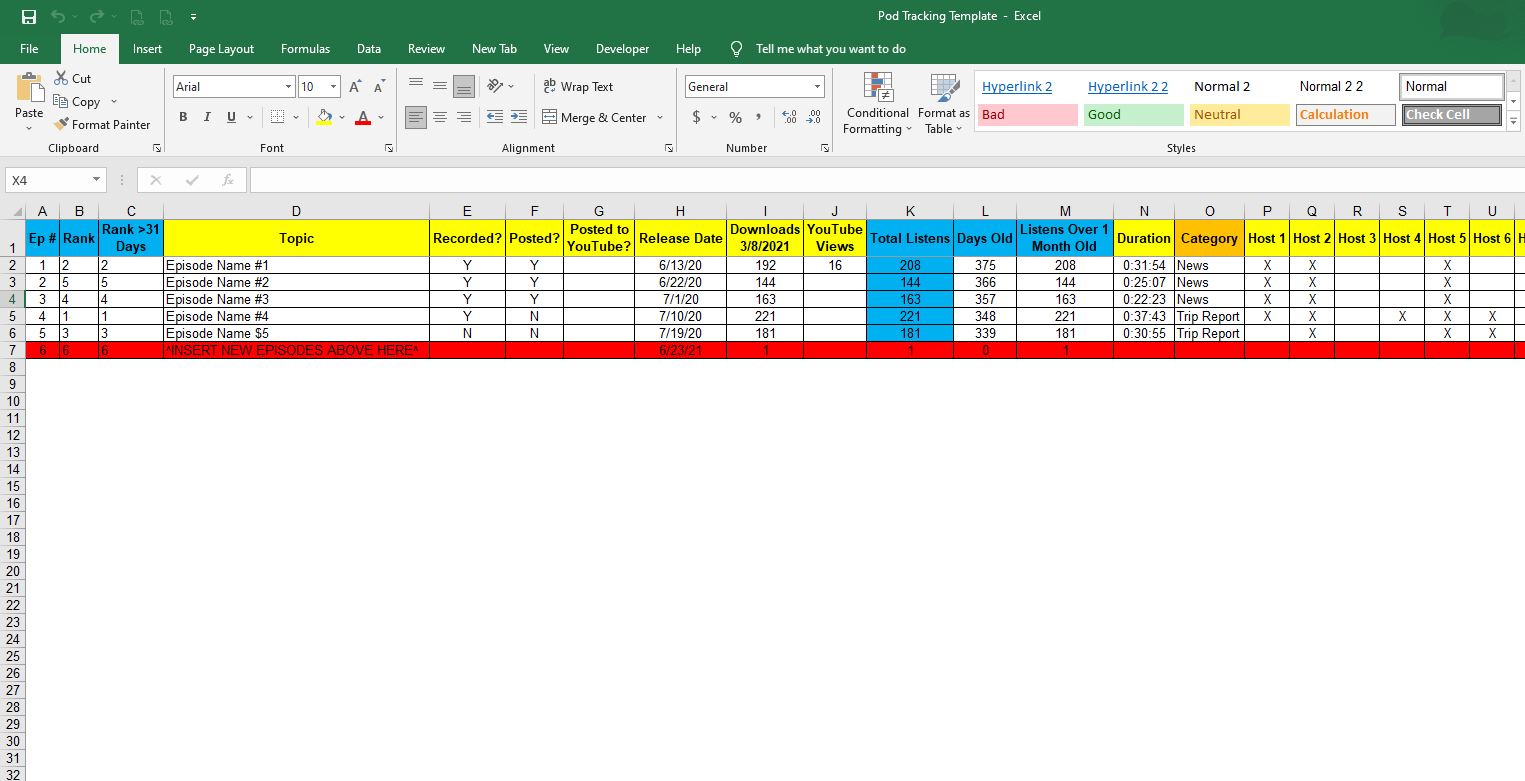This screenshot has height=781, width=1525.
Task: Open the font size dropdown
Action: click(x=332, y=87)
